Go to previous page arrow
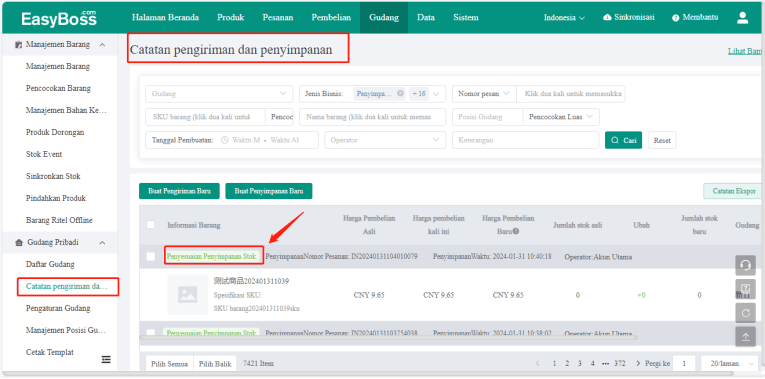765x379 pixels. coord(538,363)
